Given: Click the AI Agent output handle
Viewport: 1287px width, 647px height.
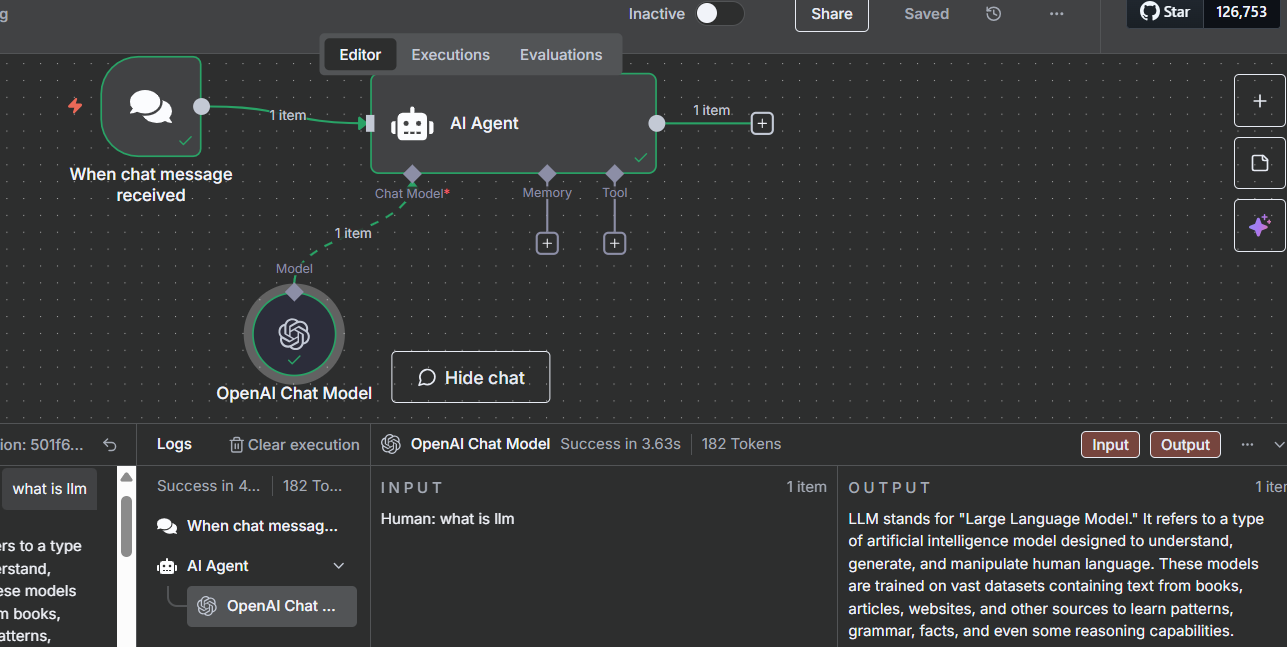Looking at the screenshot, I should click(656, 123).
